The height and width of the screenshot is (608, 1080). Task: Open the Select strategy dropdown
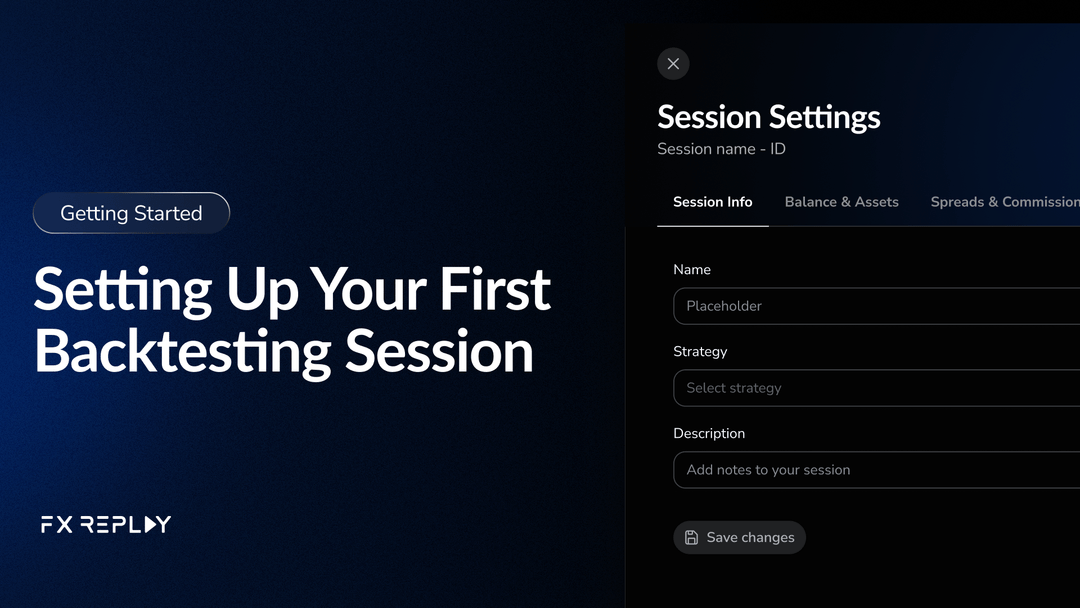(876, 388)
